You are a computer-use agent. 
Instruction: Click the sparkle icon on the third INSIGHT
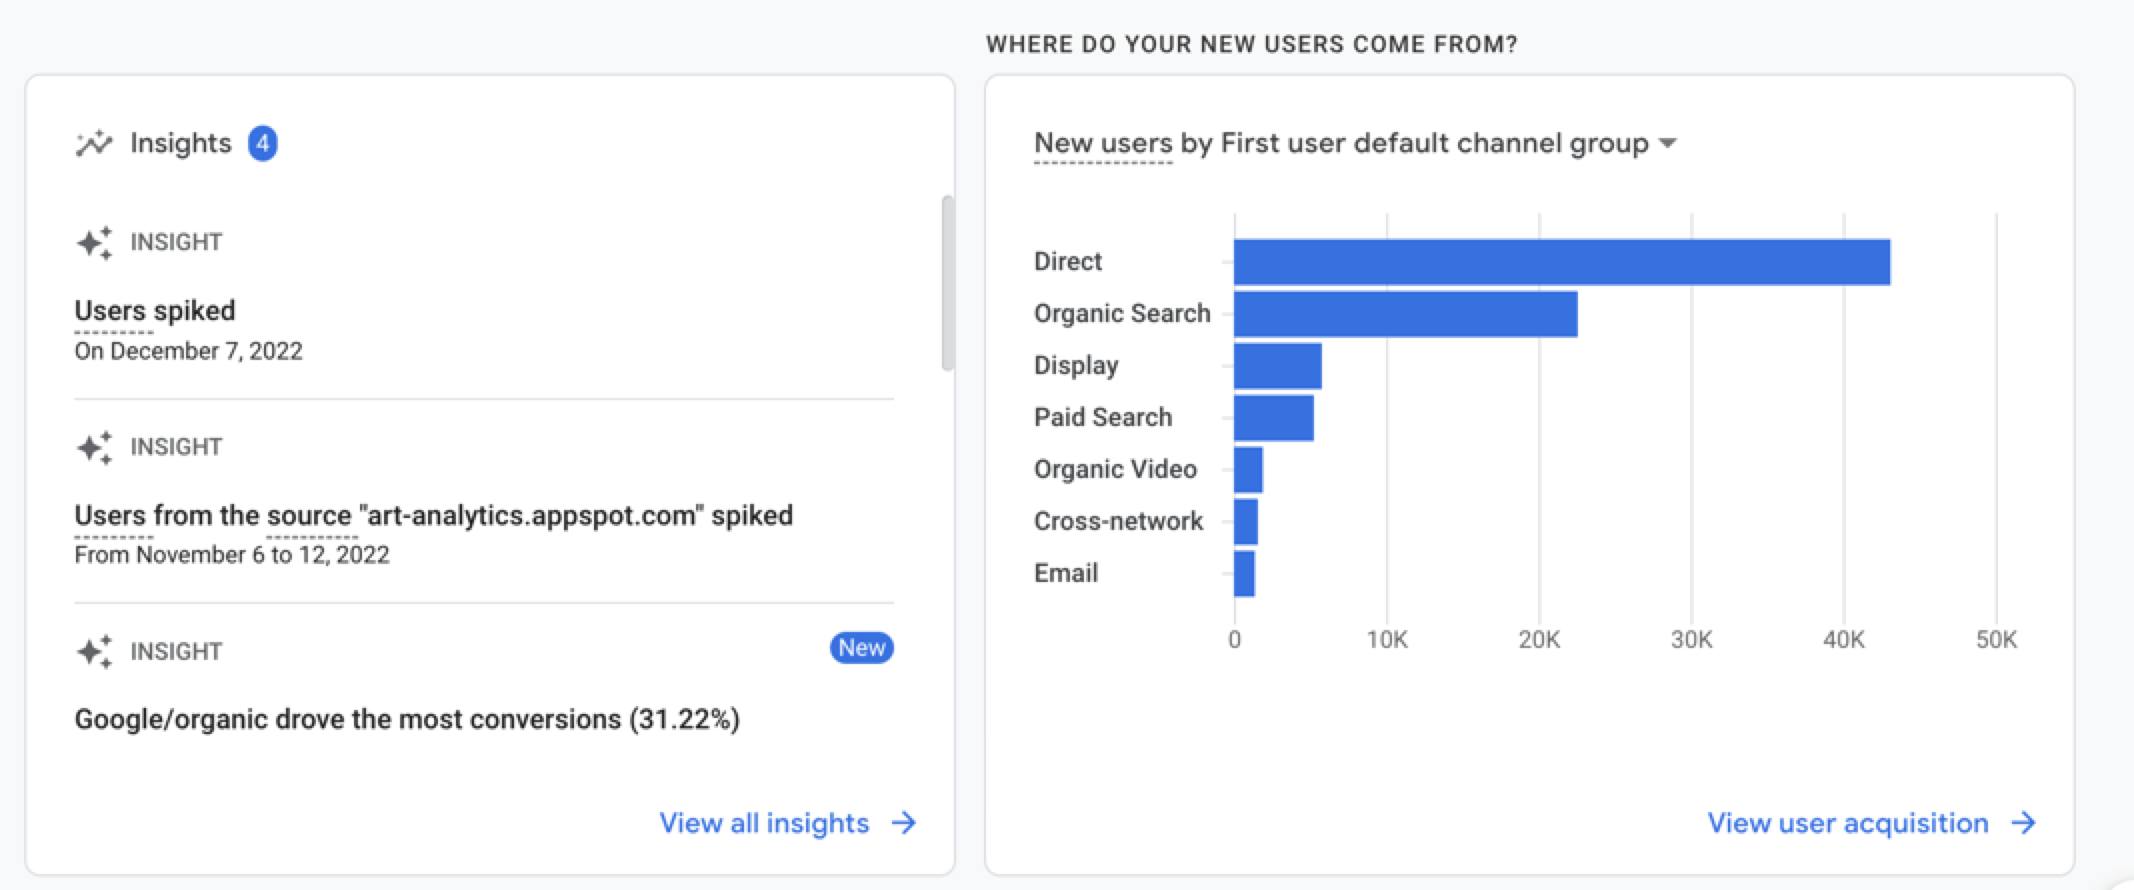pos(95,651)
